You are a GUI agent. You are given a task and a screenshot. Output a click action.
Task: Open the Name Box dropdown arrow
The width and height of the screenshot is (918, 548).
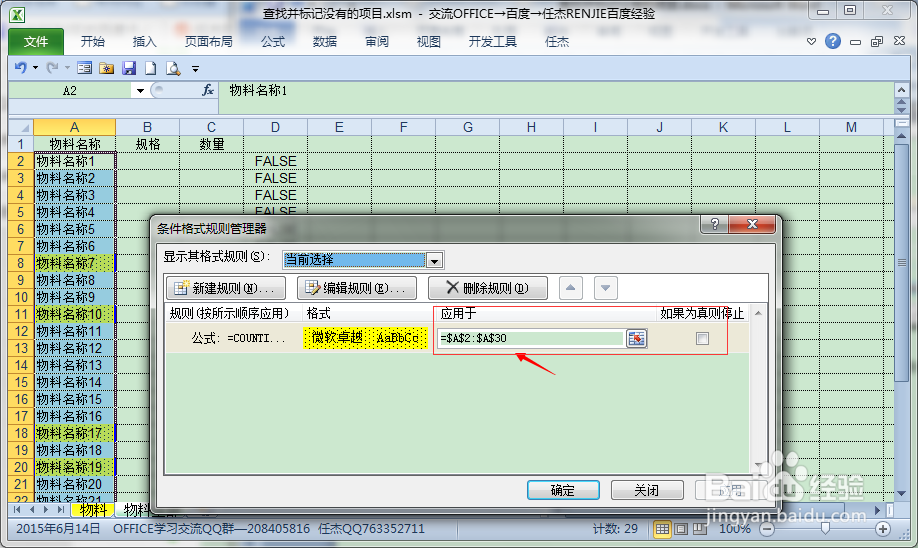[141, 91]
